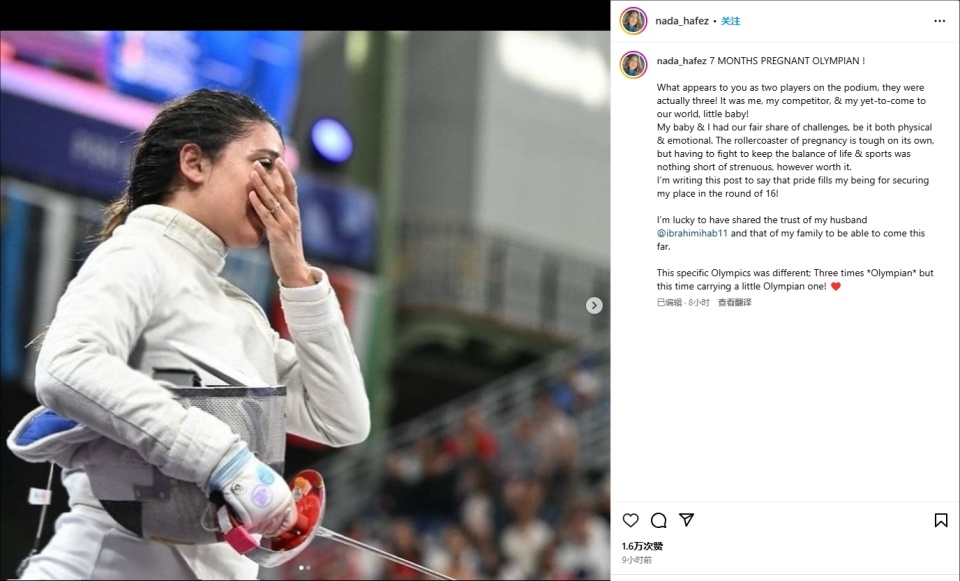Follow nada_hafez with the 关注 button

pyautogui.click(x=730, y=21)
